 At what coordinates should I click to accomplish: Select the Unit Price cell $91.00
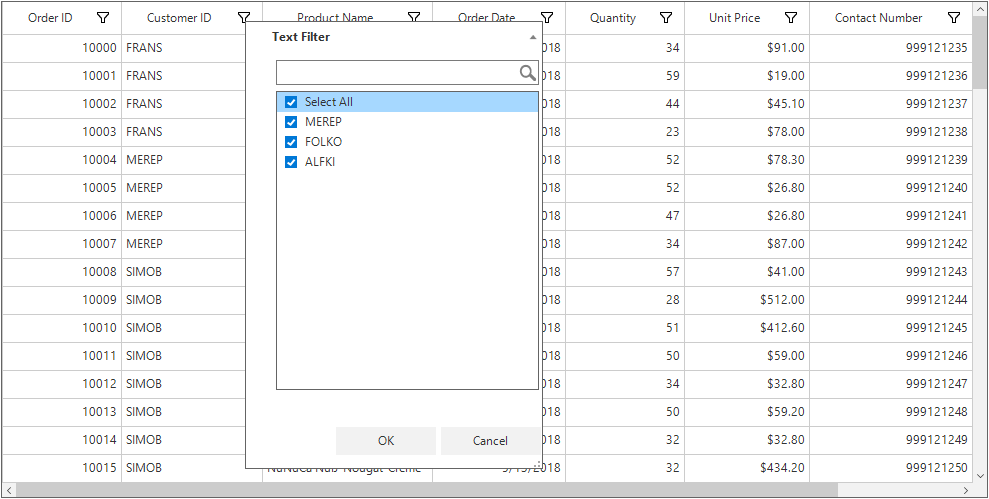pyautogui.click(x=747, y=48)
